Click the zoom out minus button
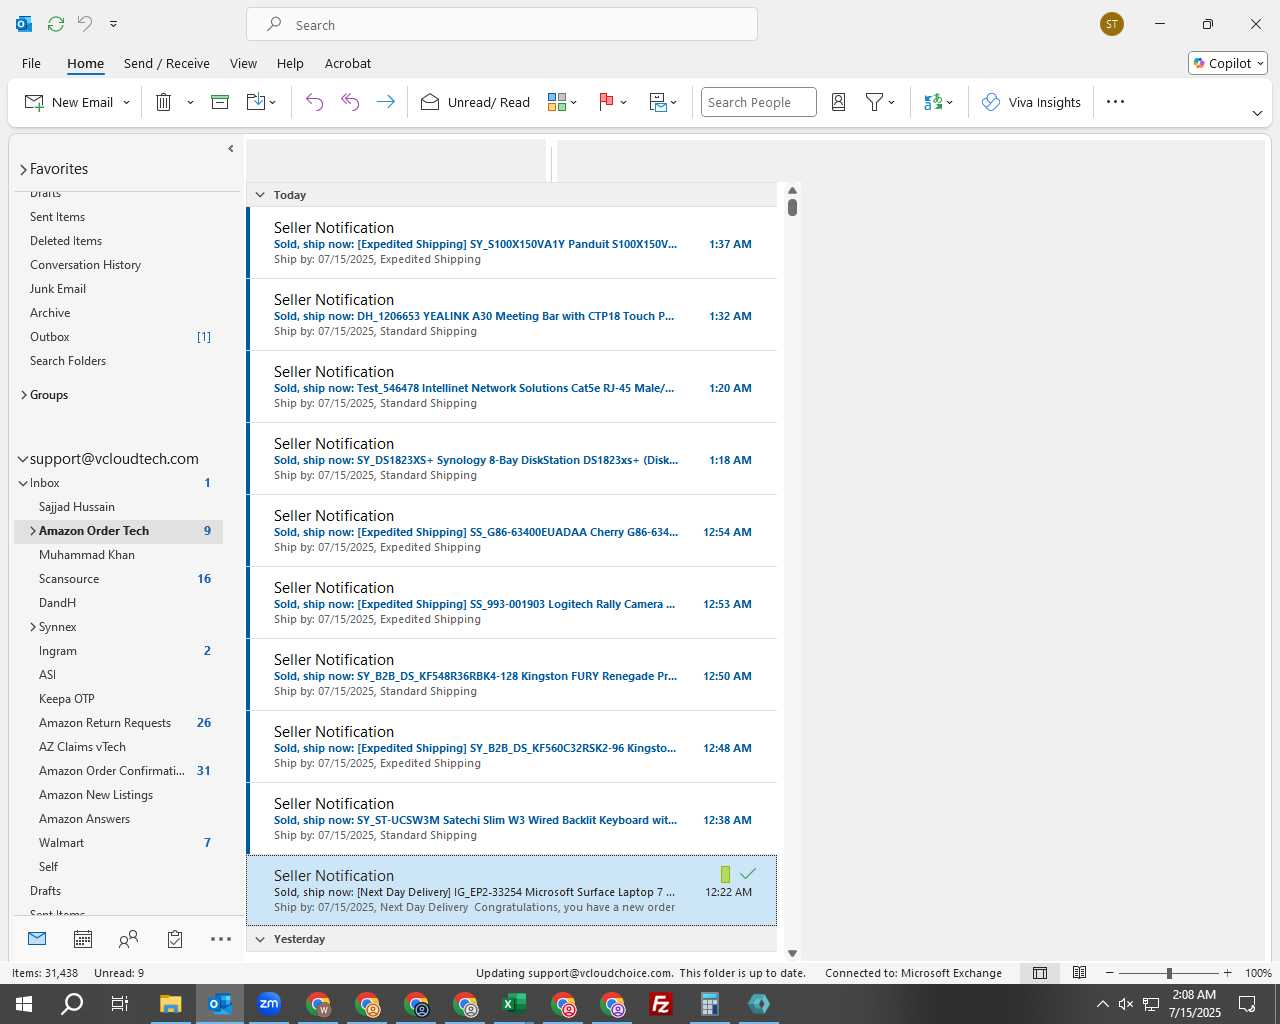Image resolution: width=1280 pixels, height=1024 pixels. point(1109,973)
